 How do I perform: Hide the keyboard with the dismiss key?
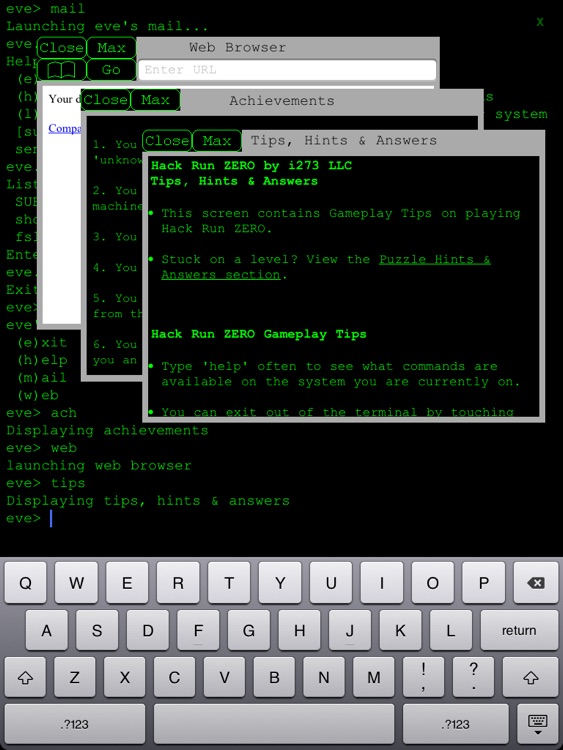[x=538, y=724]
